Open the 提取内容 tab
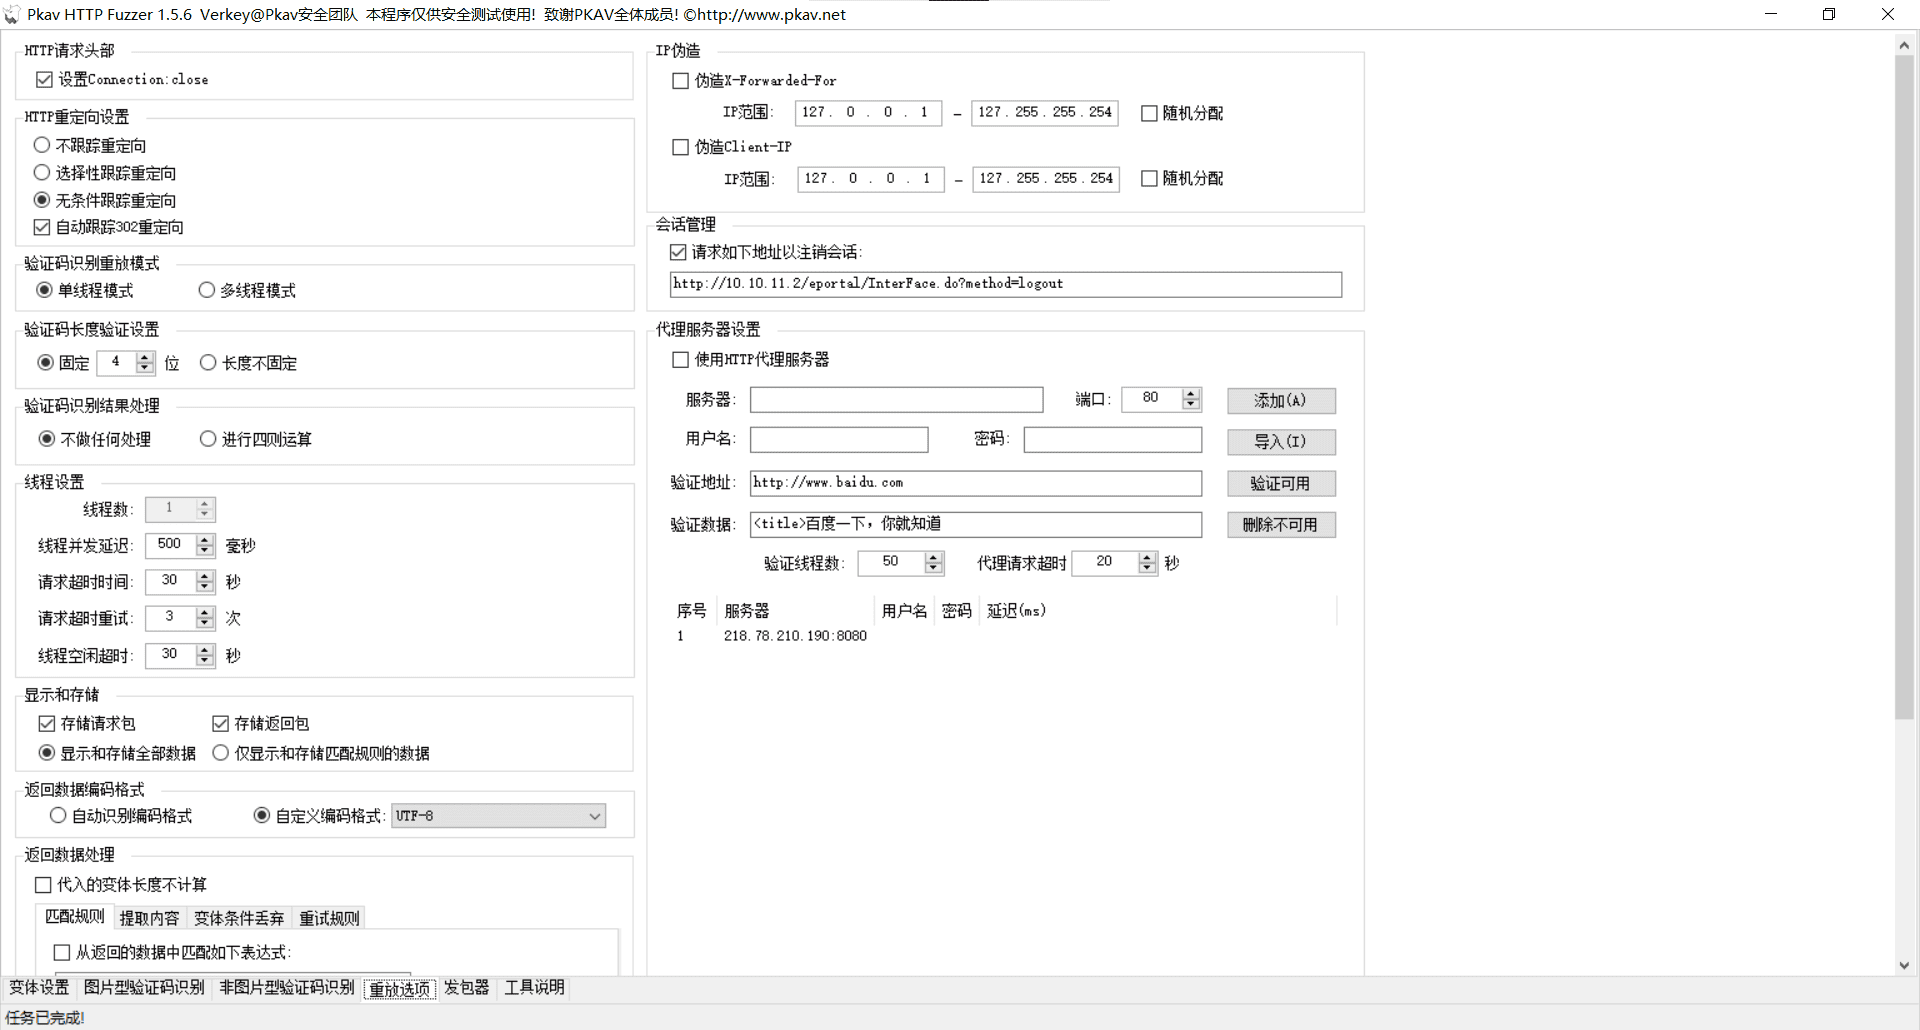This screenshot has height=1030, width=1920. (149, 918)
